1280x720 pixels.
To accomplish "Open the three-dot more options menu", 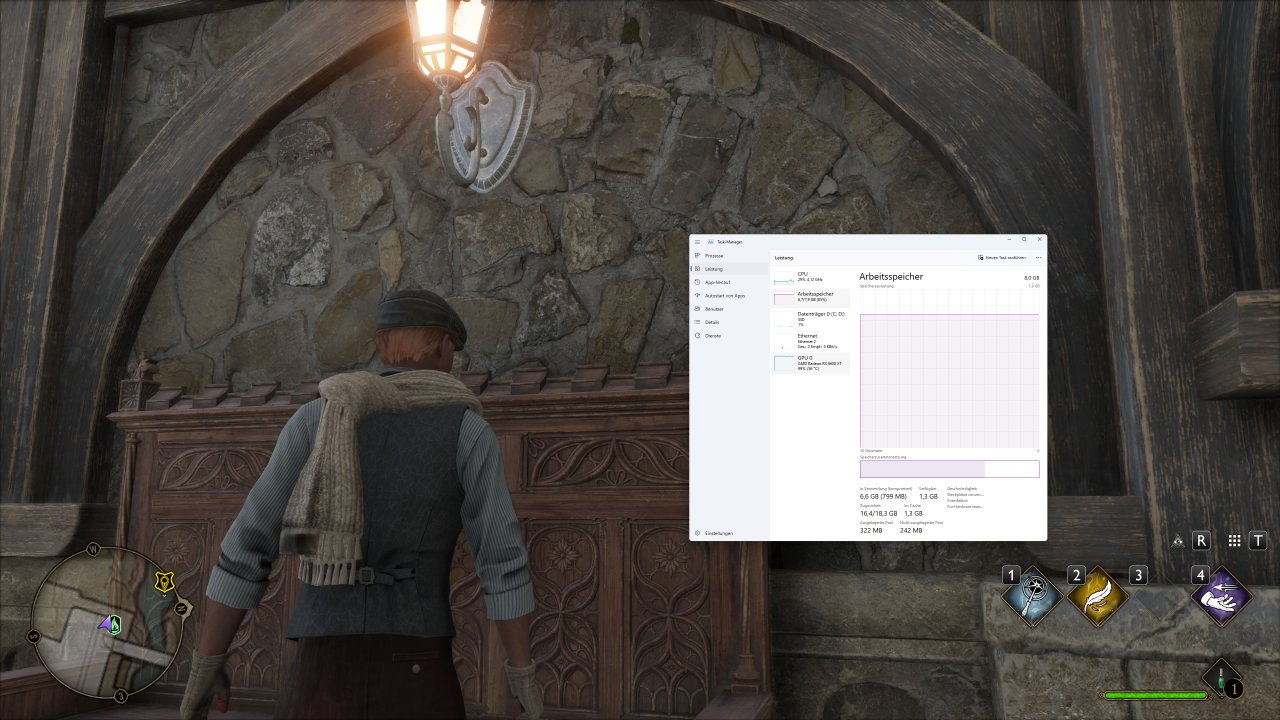I will 1039,257.
